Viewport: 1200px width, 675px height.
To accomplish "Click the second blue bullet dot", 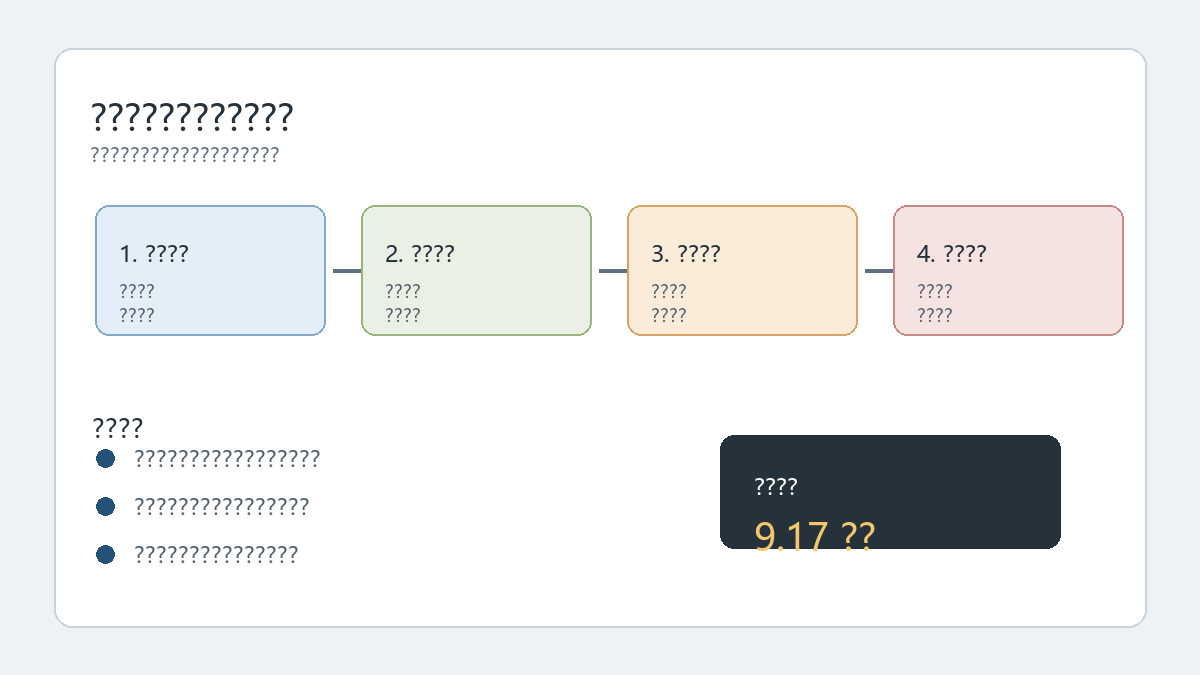I will click(106, 506).
